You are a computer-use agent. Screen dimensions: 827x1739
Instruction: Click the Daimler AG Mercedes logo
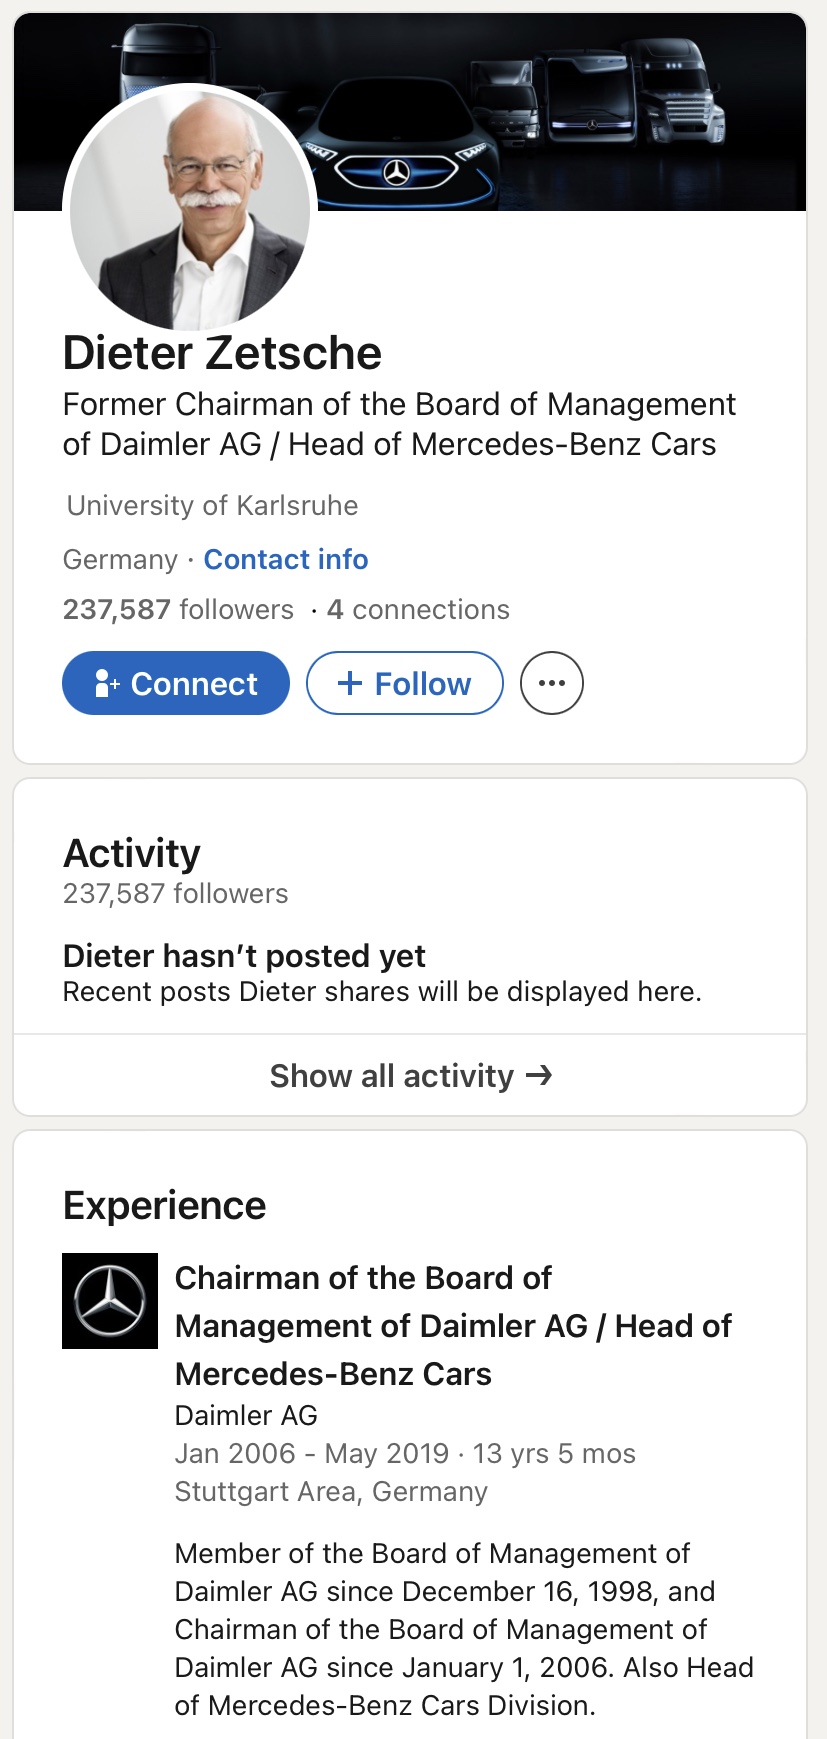click(110, 1300)
